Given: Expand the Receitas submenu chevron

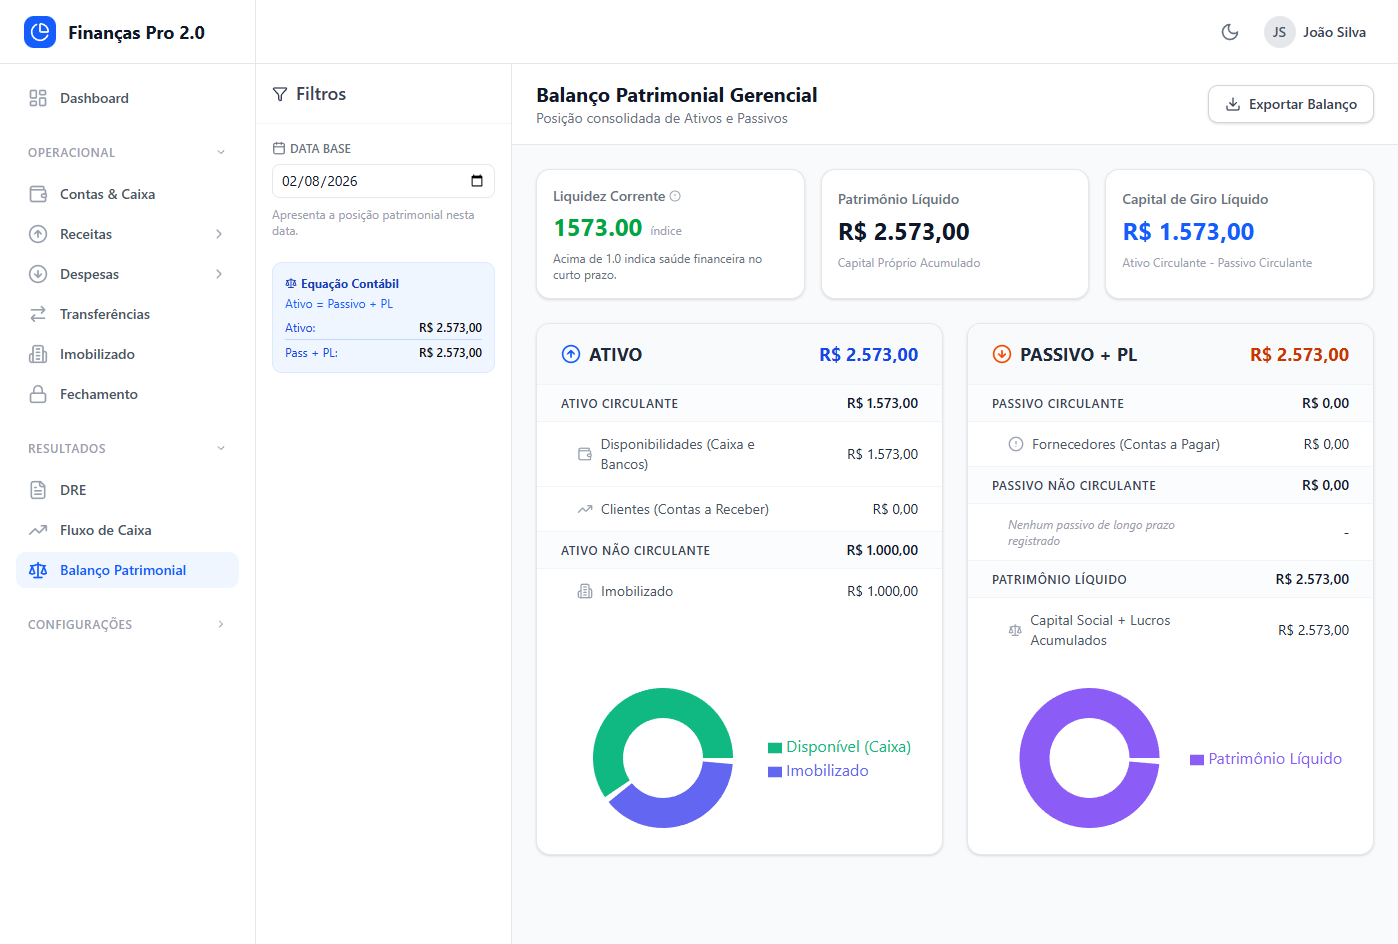Looking at the screenshot, I should (x=219, y=234).
